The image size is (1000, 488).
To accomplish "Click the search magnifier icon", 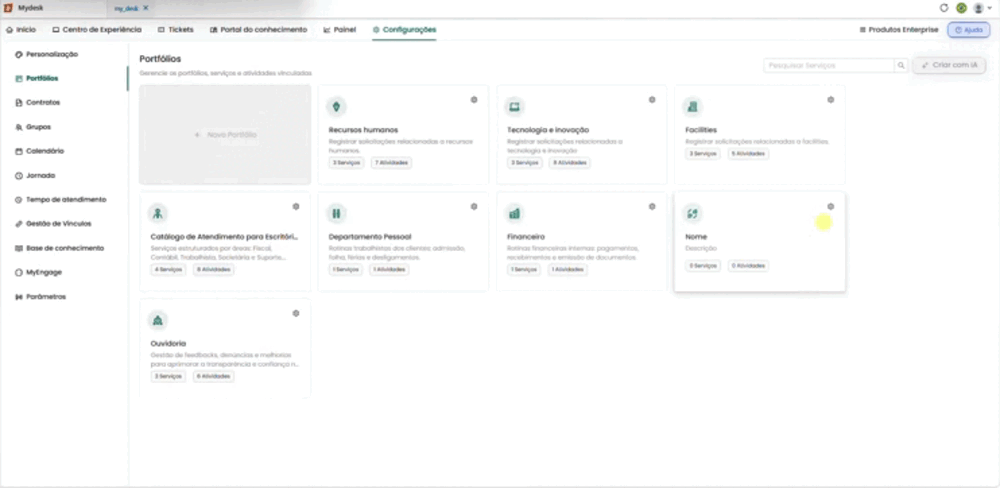I will tap(901, 66).
